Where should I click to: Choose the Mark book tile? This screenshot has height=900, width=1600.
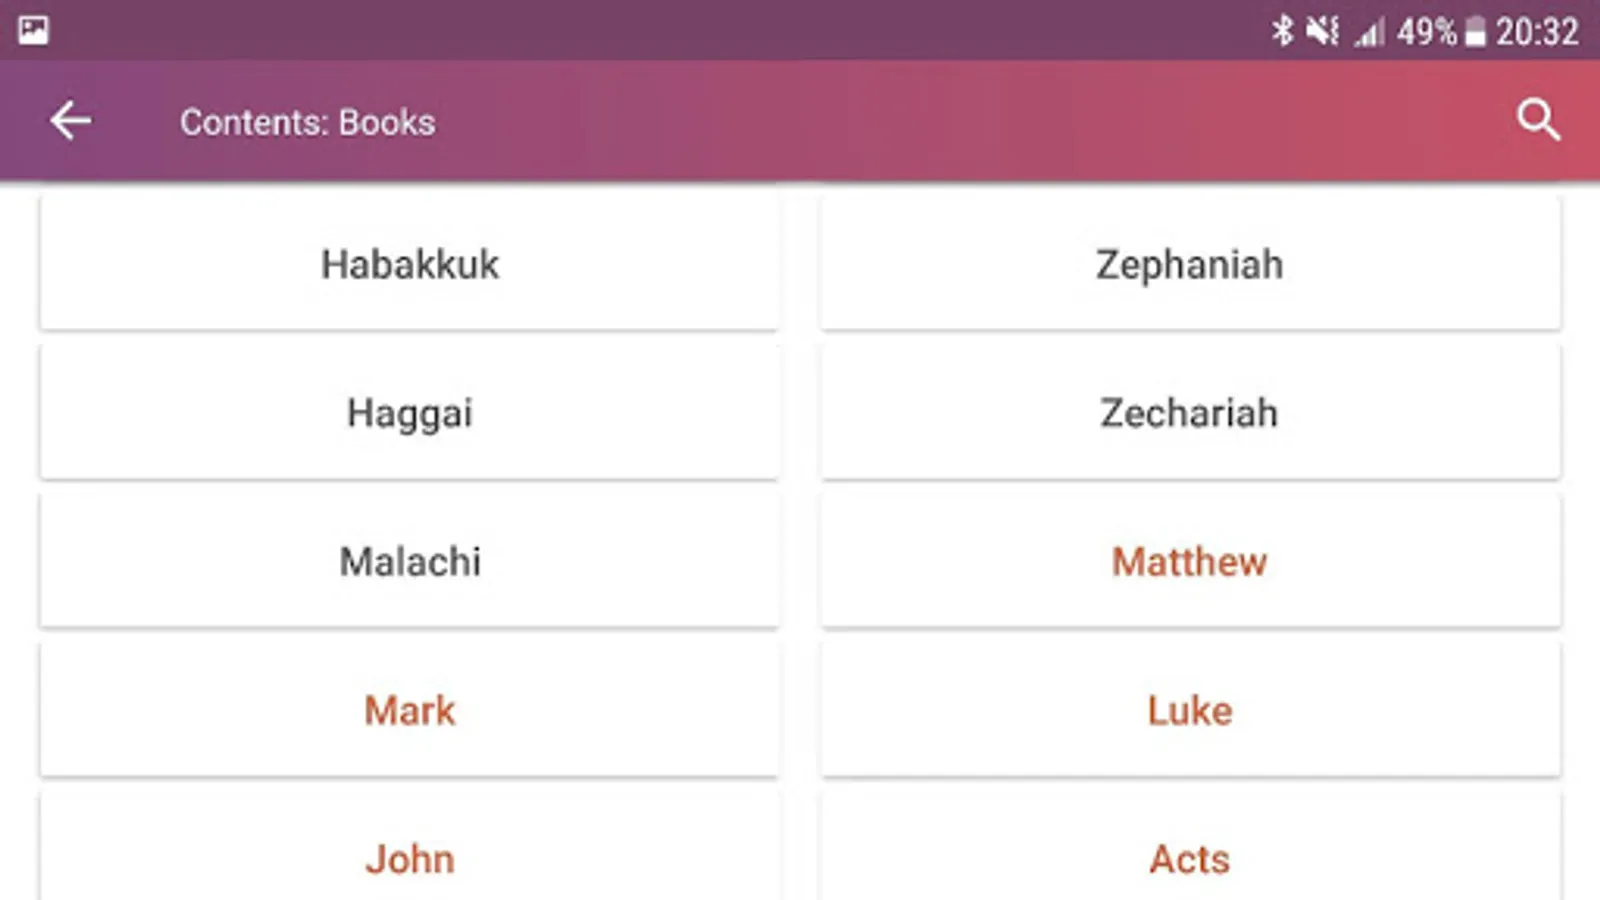[x=409, y=710]
